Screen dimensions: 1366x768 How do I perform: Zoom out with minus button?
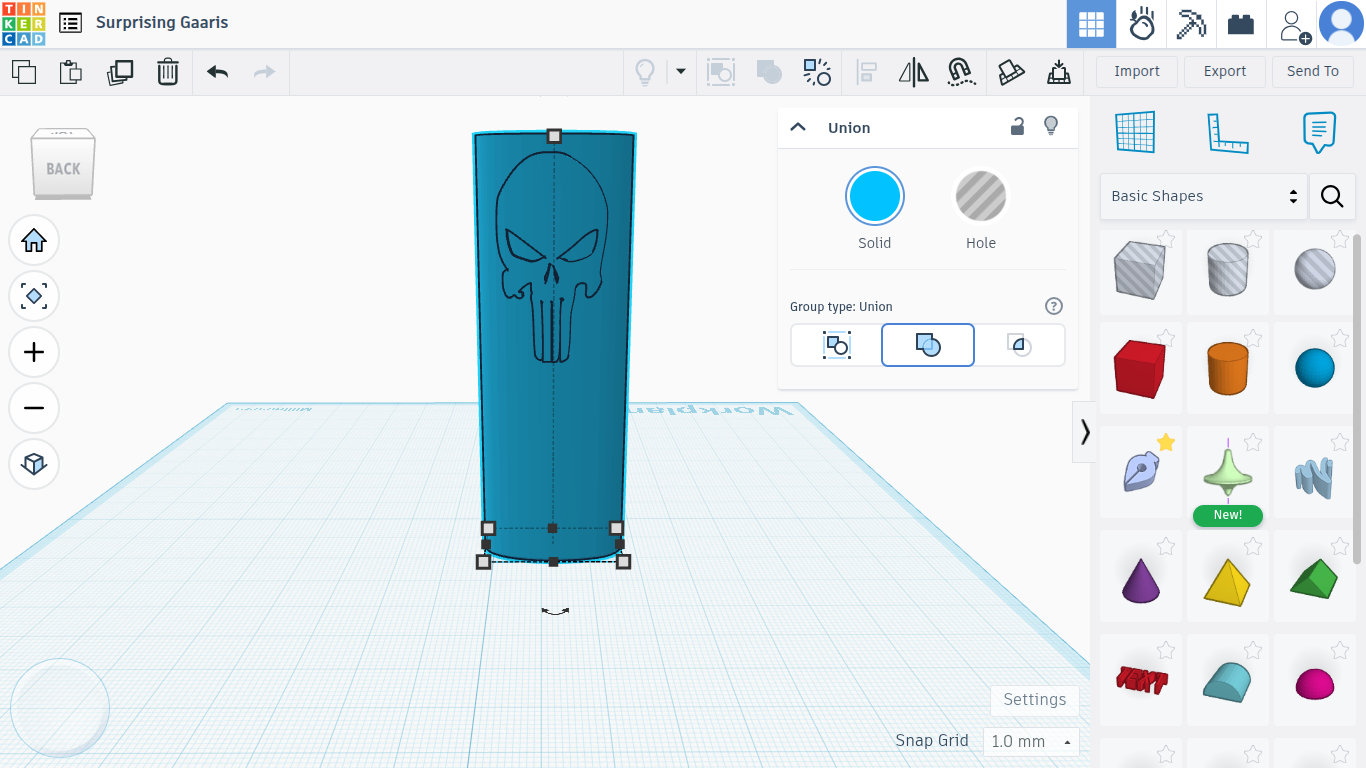[34, 408]
